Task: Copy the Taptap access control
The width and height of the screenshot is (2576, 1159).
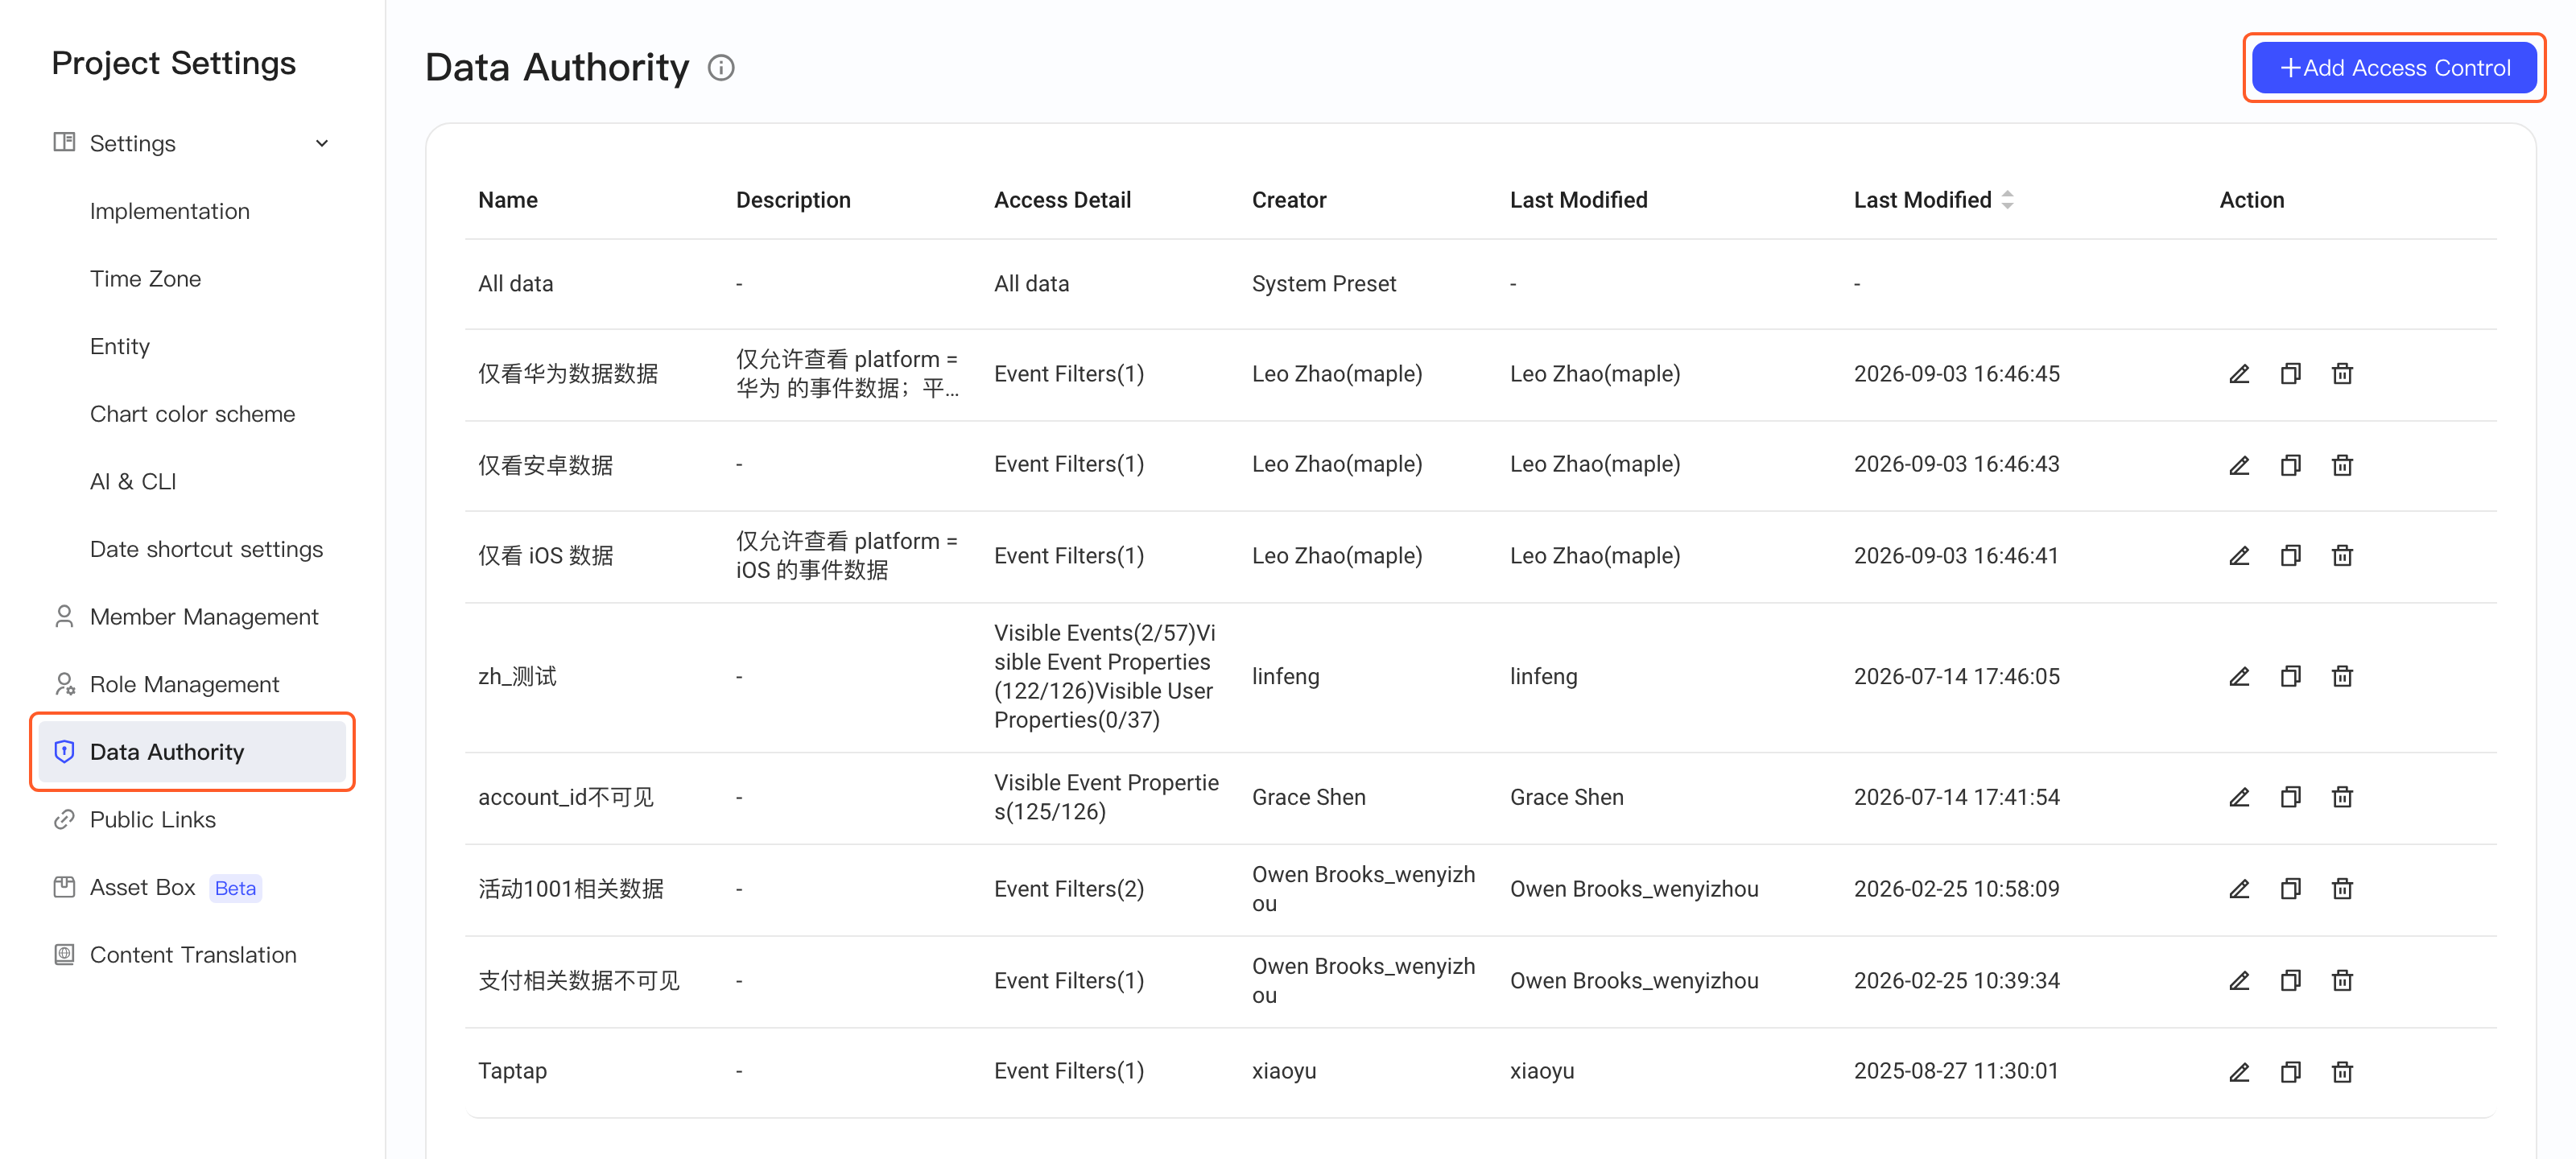Action: pos(2290,1072)
